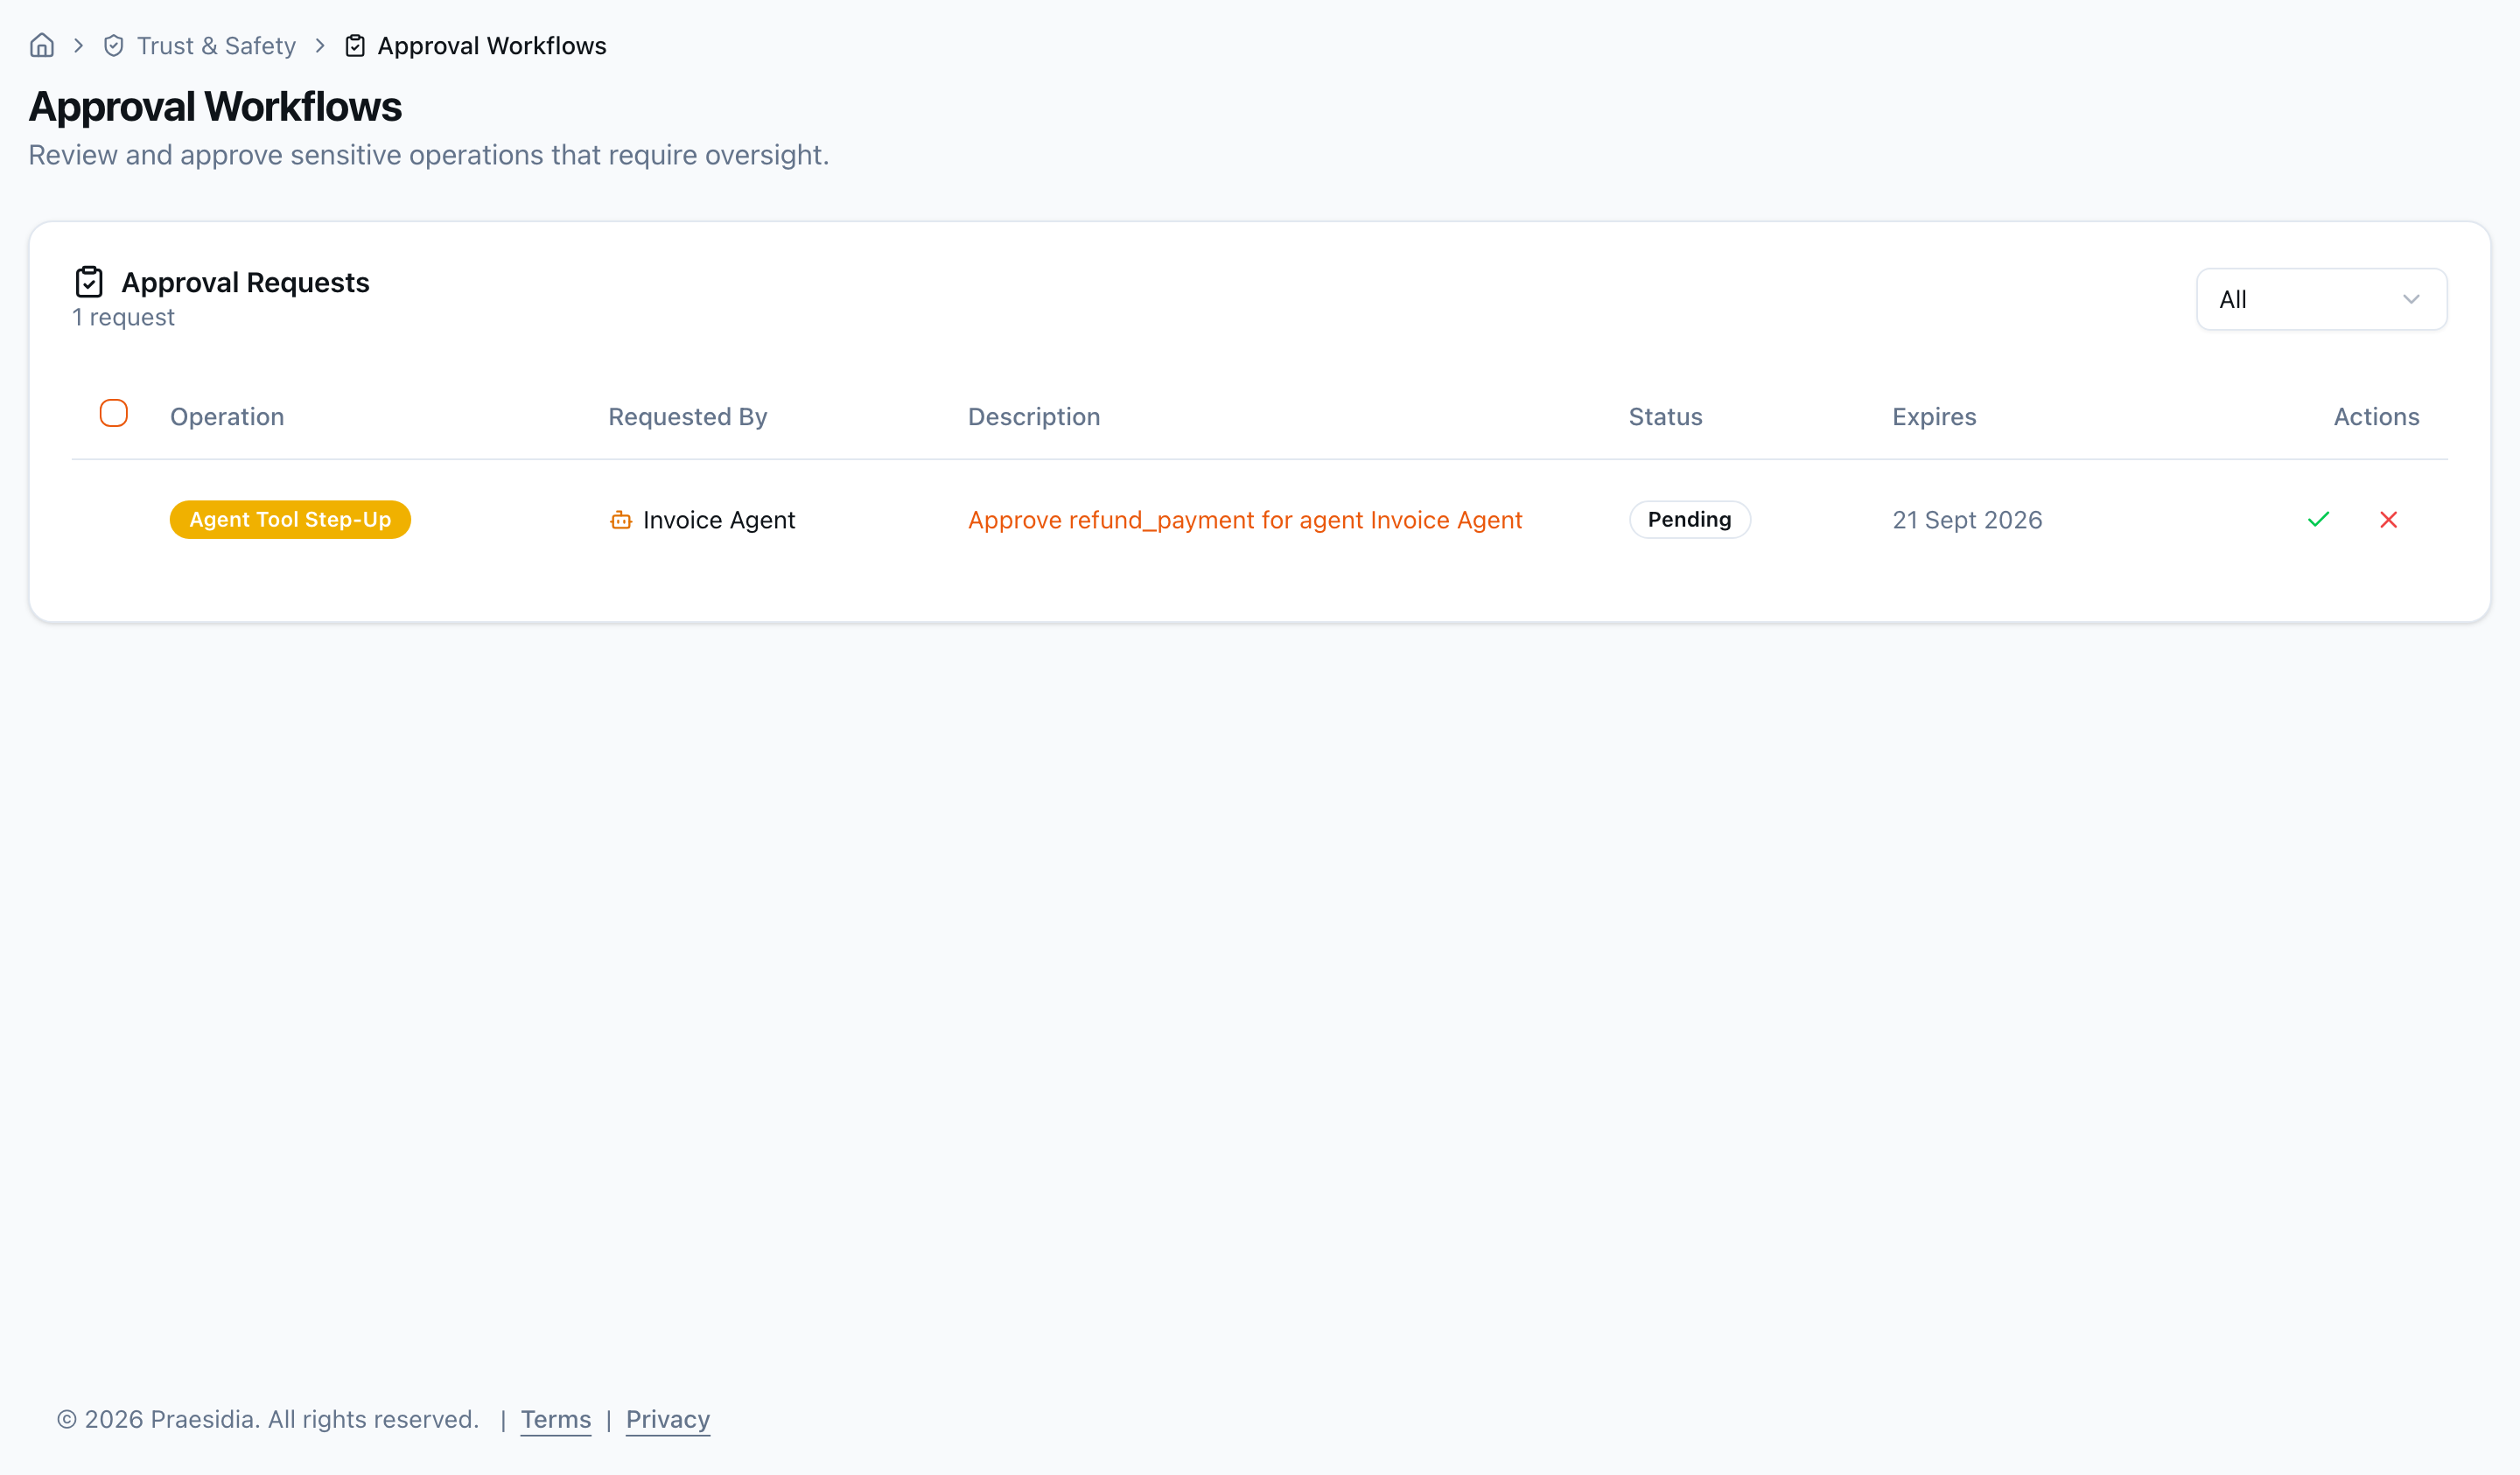Click the clipboard icon in breadcrumb
The height and width of the screenshot is (1475, 2520).
coord(355,46)
